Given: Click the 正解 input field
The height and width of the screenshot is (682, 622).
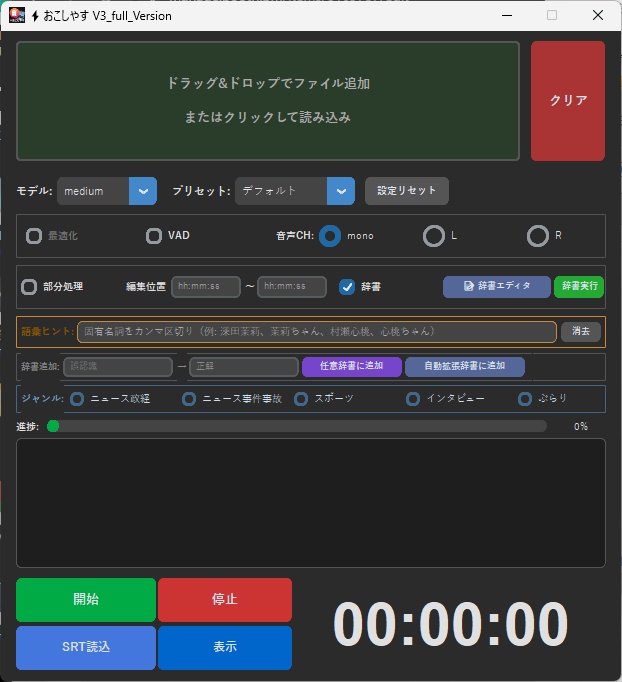Looking at the screenshot, I should coord(244,367).
